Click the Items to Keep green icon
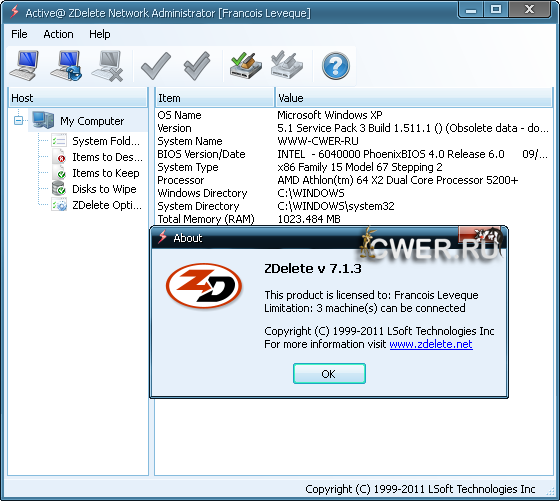 (x=59, y=172)
